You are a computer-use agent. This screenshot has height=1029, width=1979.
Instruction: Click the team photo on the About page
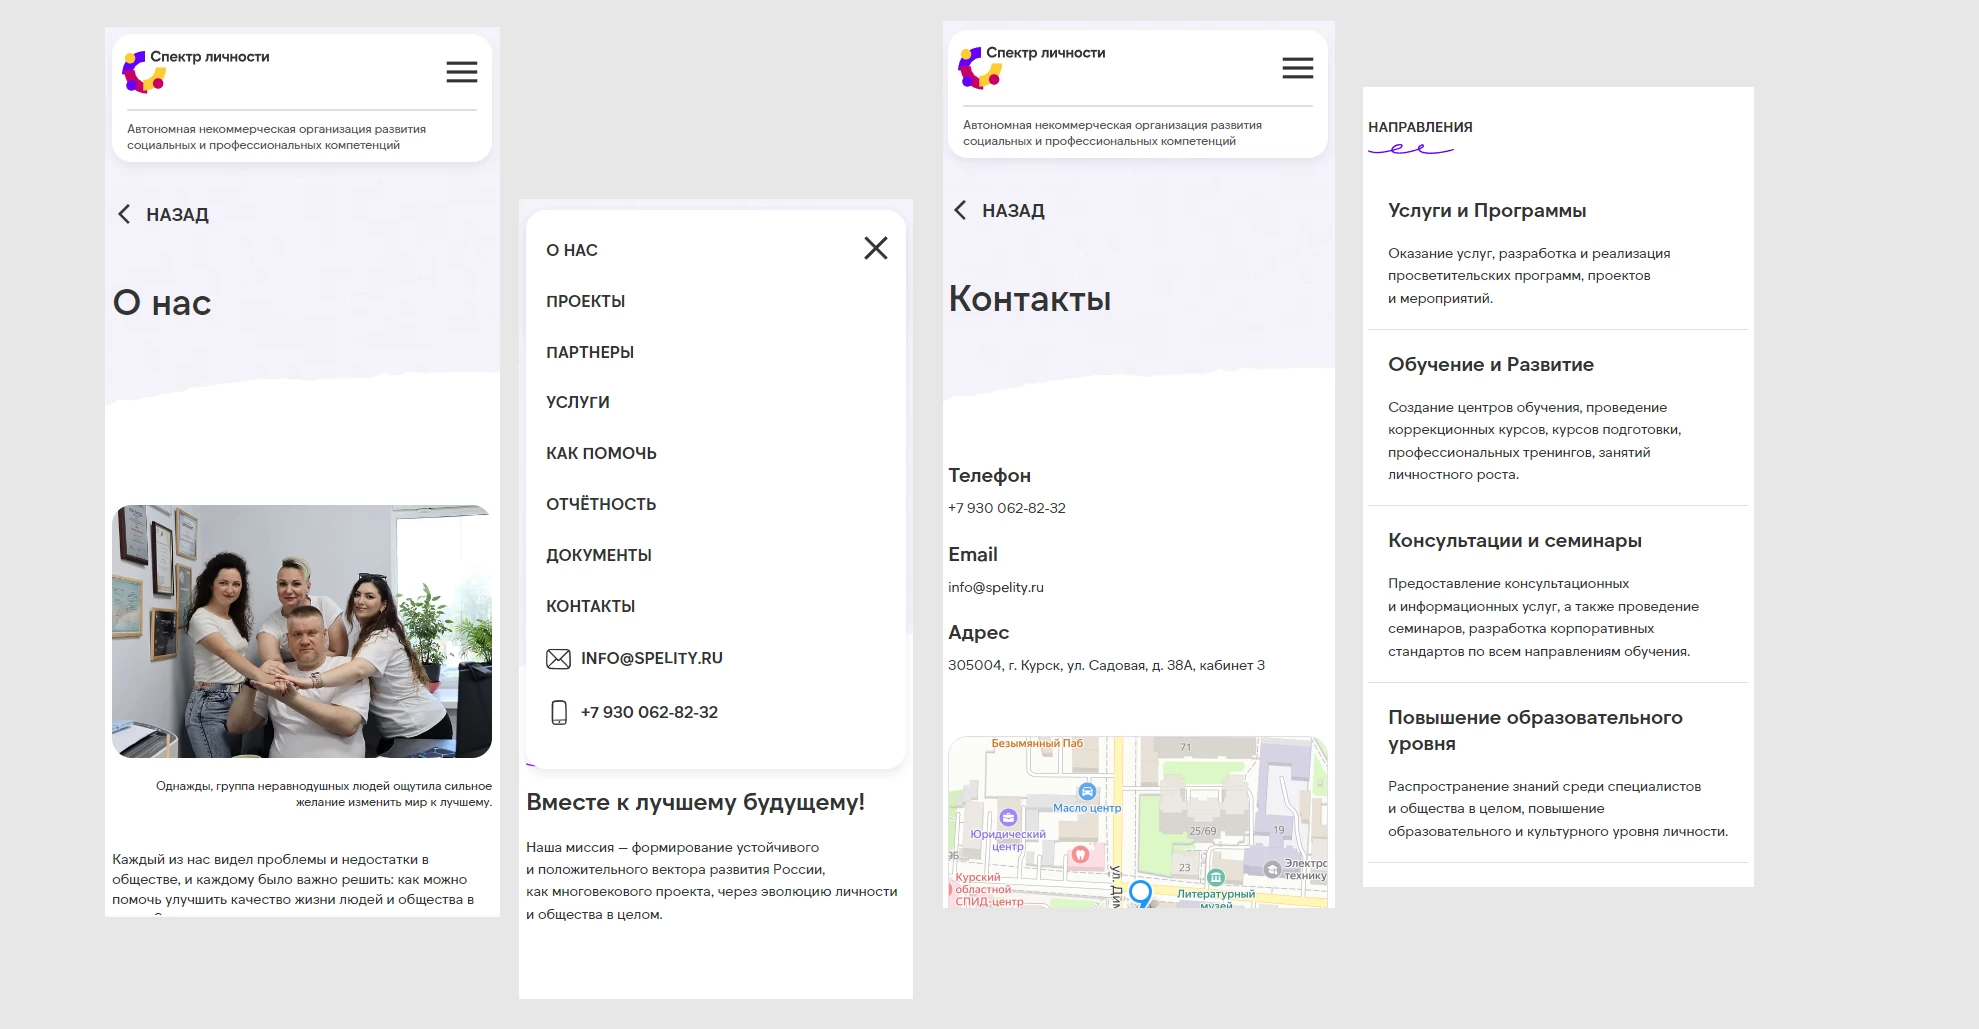click(x=301, y=630)
